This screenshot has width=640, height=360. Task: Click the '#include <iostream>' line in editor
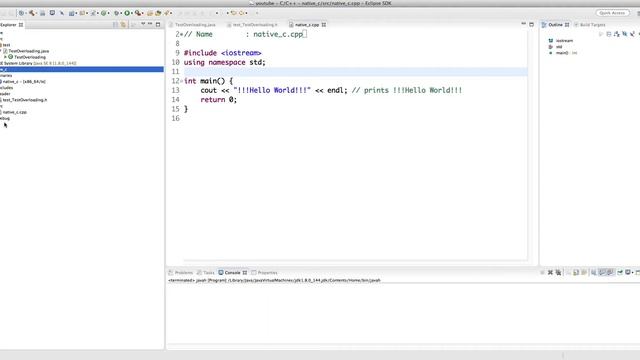point(222,53)
